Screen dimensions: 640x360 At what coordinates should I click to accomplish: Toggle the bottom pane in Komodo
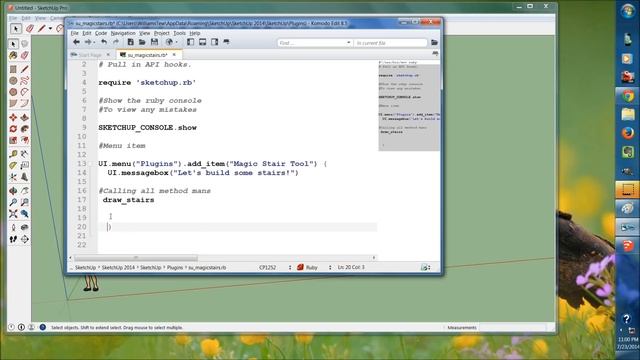[x=202, y=42]
